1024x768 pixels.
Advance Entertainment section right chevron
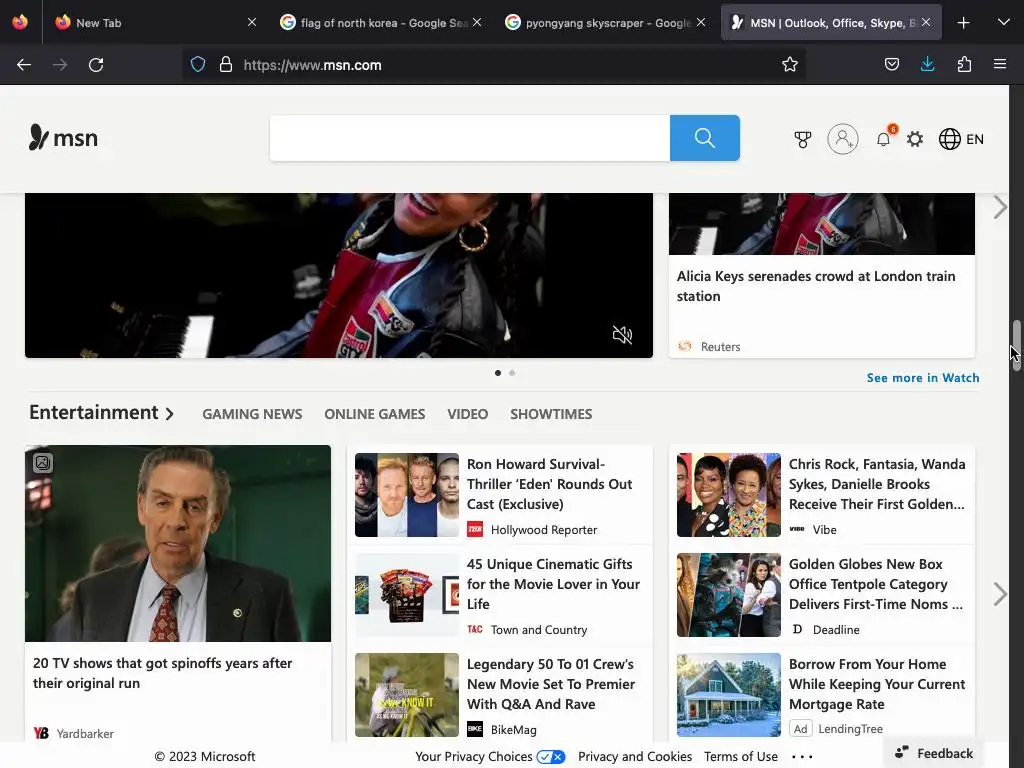point(1000,594)
